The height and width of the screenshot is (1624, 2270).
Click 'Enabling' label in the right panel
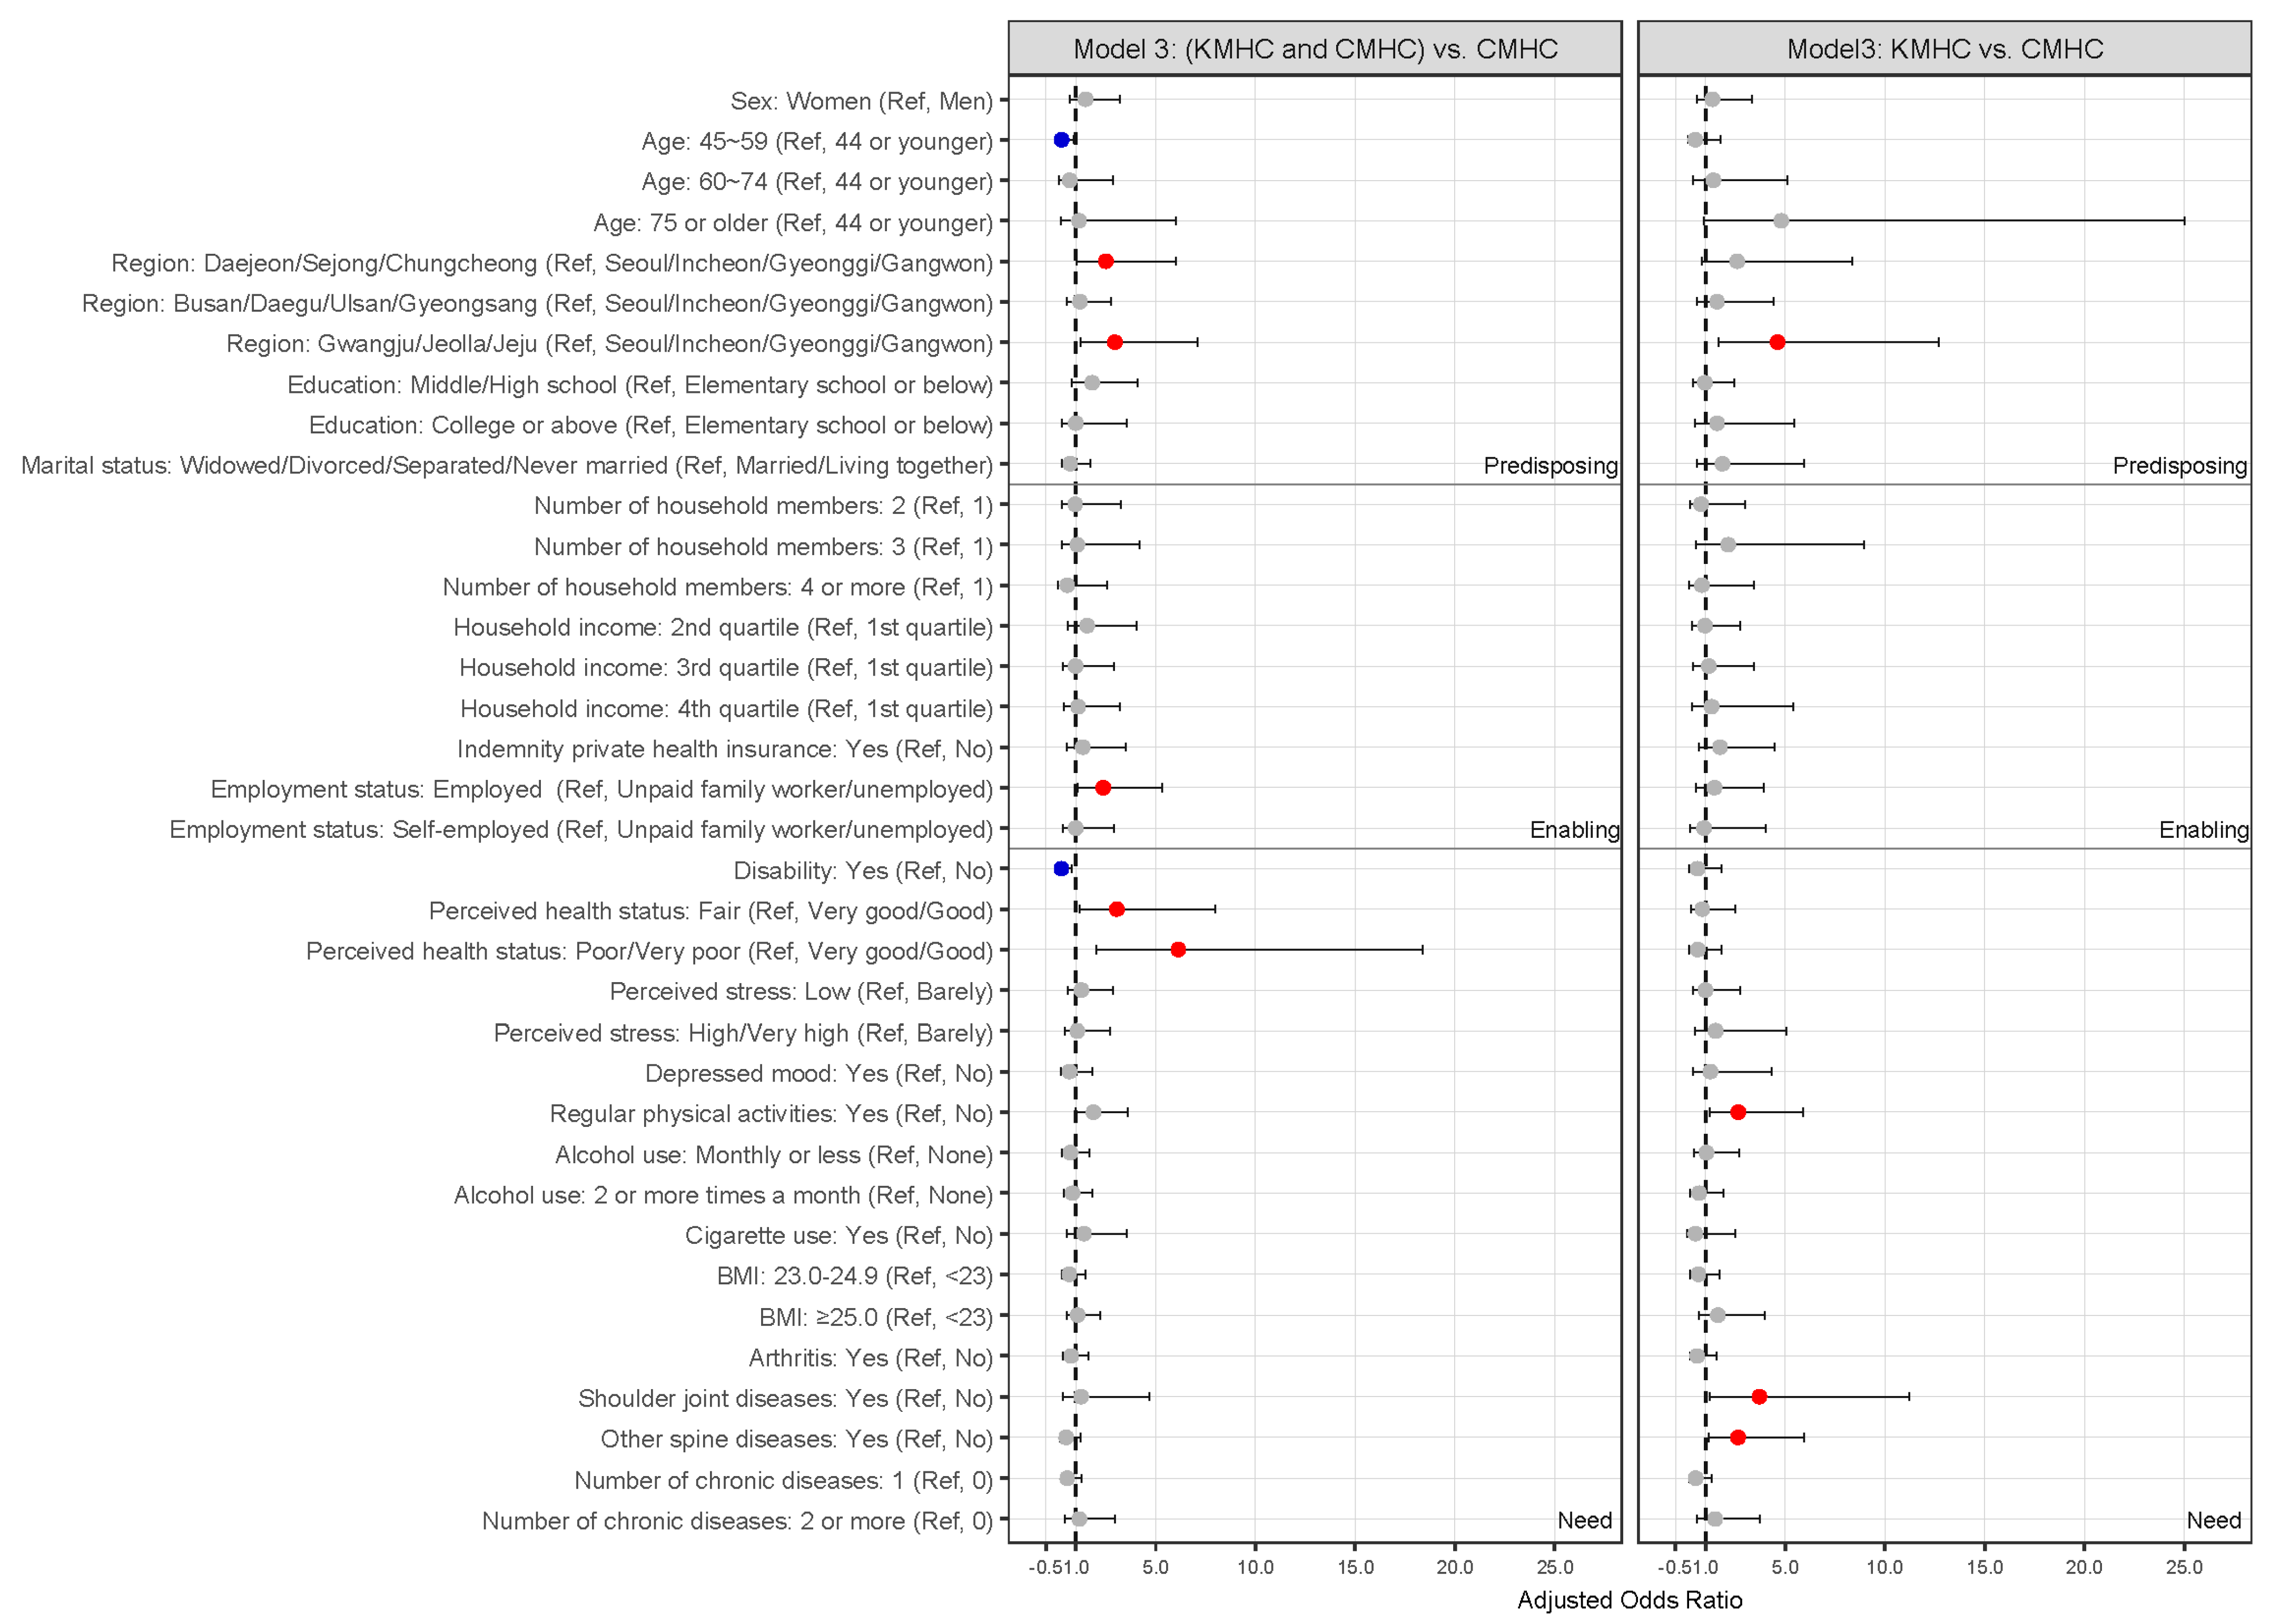(x=2203, y=830)
